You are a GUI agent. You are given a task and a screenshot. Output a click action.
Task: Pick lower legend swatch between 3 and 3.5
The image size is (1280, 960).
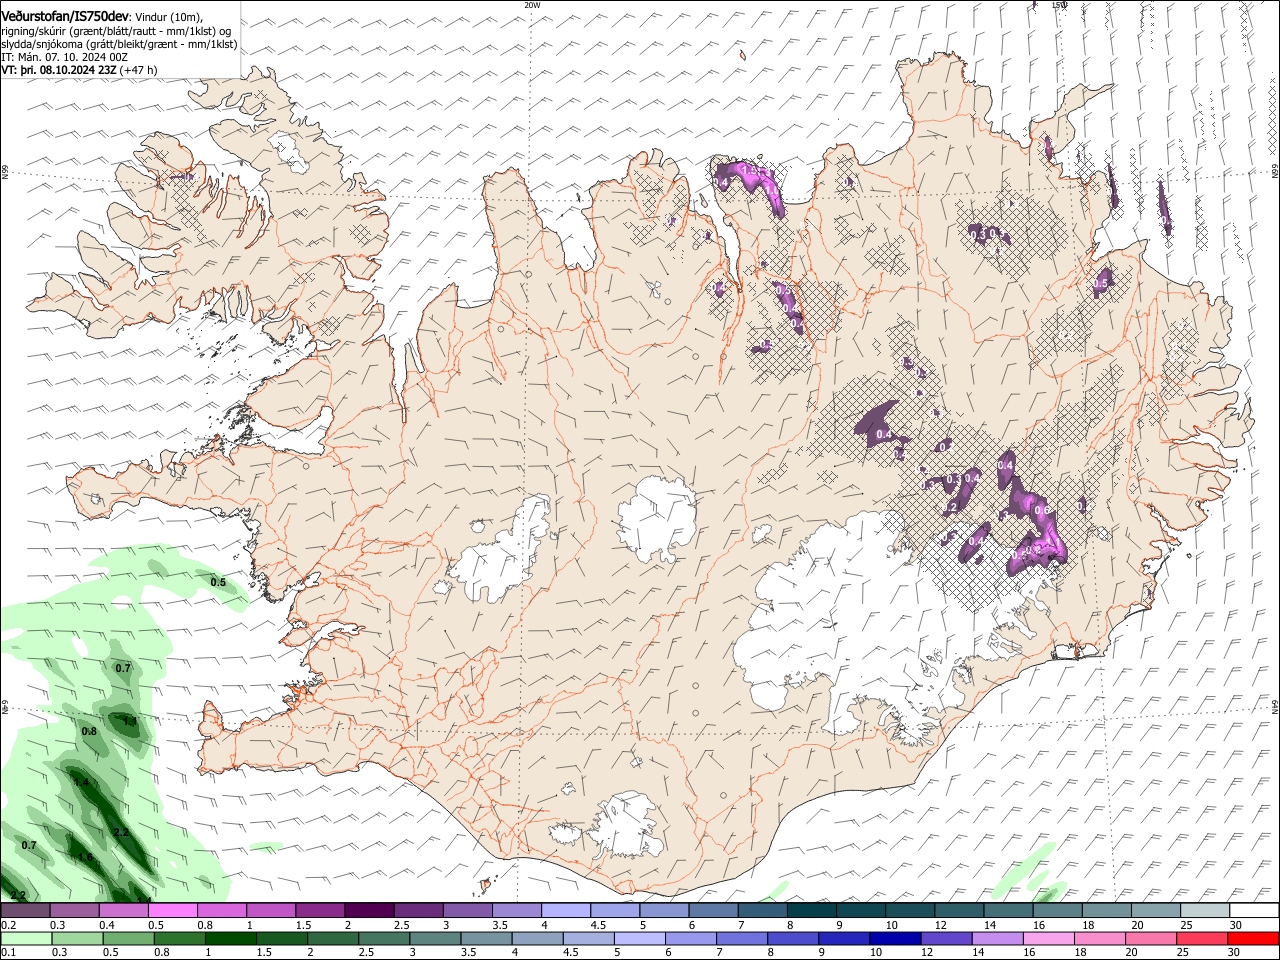point(434,939)
